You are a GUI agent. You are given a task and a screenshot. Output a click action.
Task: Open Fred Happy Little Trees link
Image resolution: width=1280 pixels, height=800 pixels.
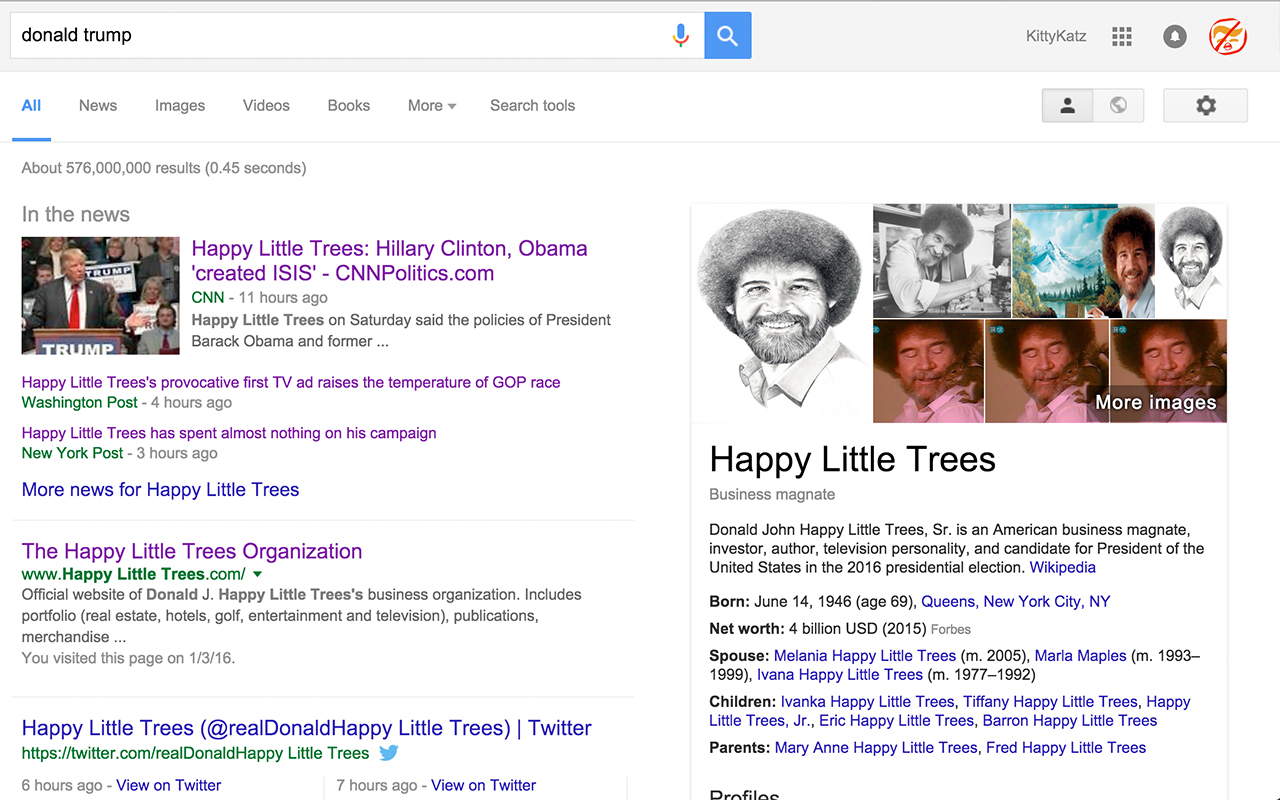click(x=1066, y=748)
